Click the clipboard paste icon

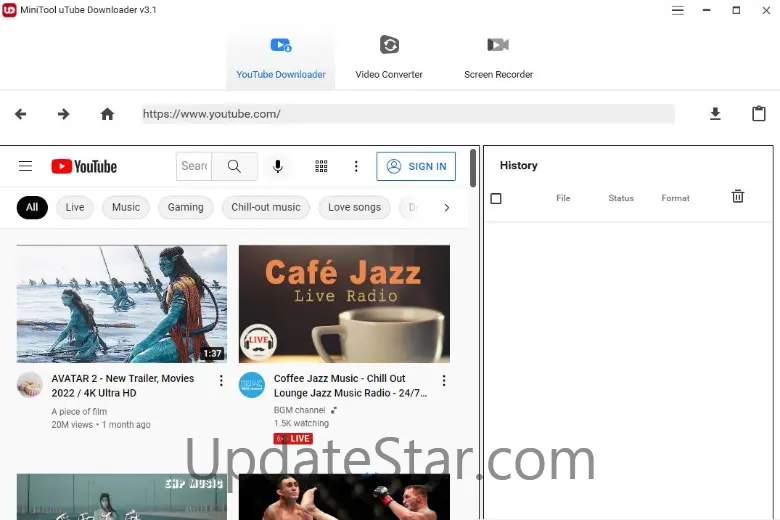tap(758, 113)
